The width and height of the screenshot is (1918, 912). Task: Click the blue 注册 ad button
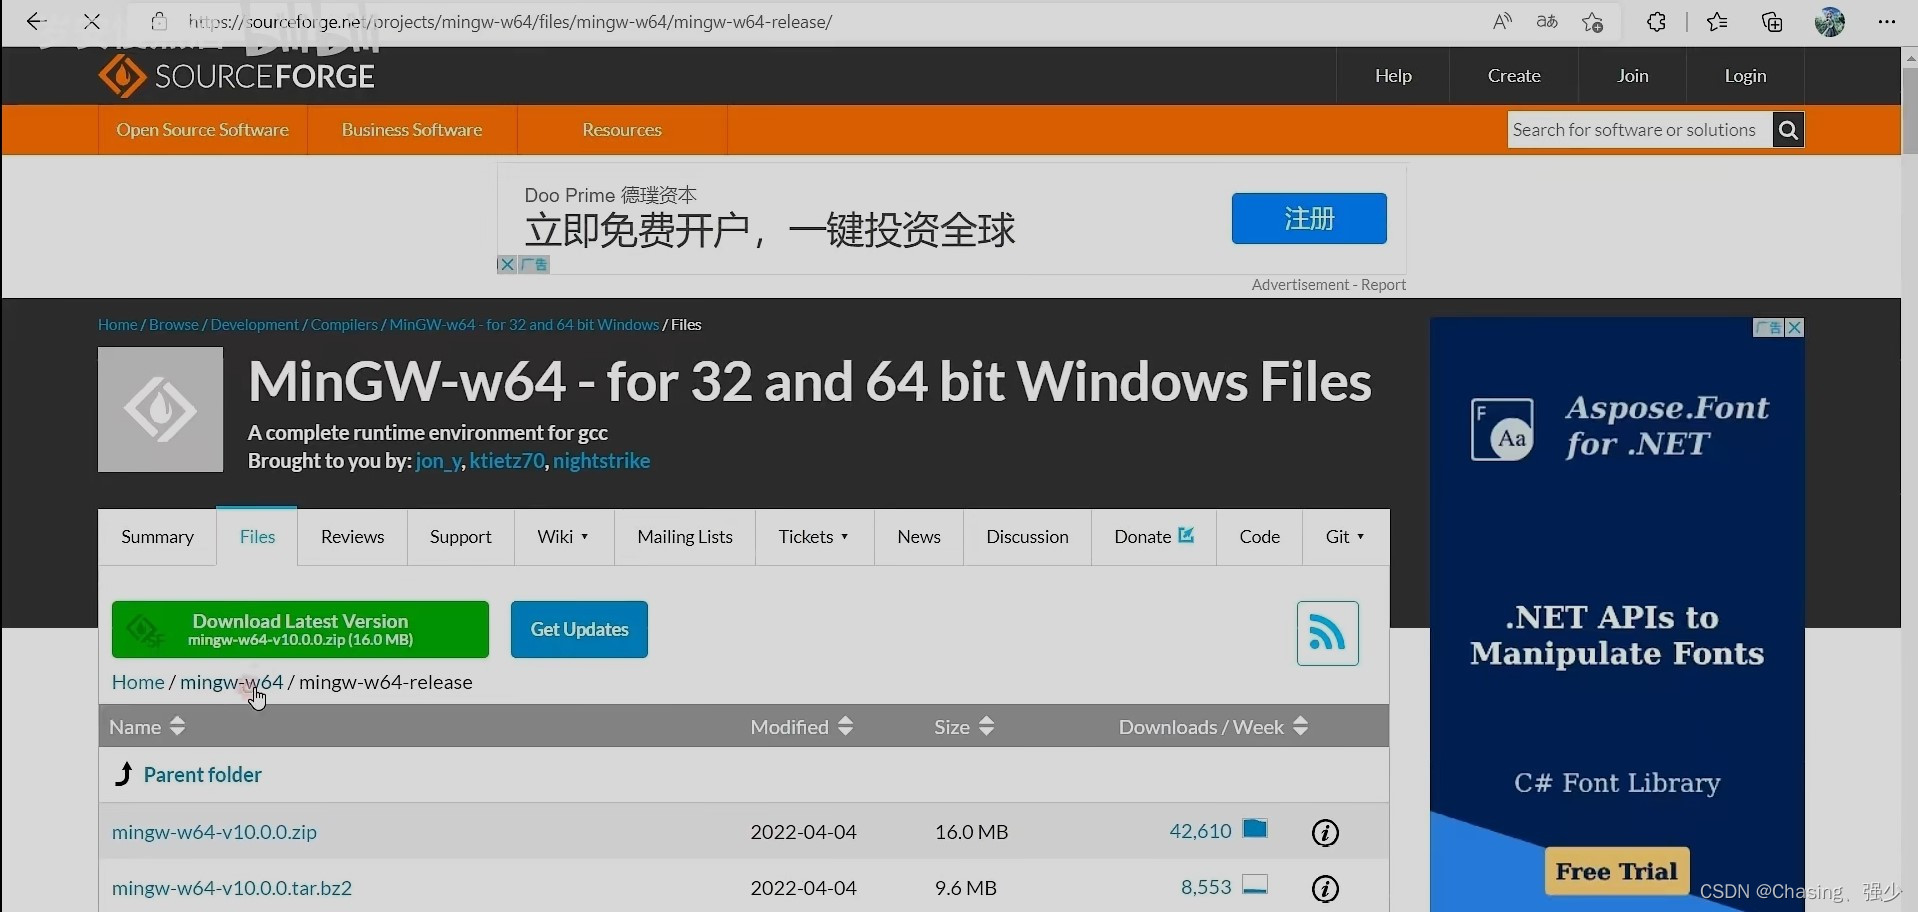1309,218
